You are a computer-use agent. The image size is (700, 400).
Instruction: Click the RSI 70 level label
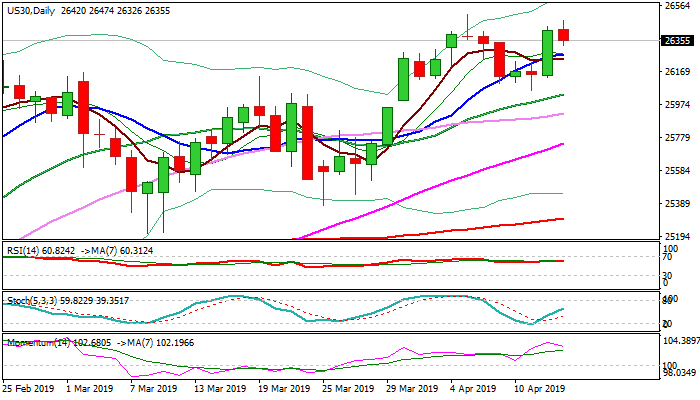pyautogui.click(x=668, y=257)
